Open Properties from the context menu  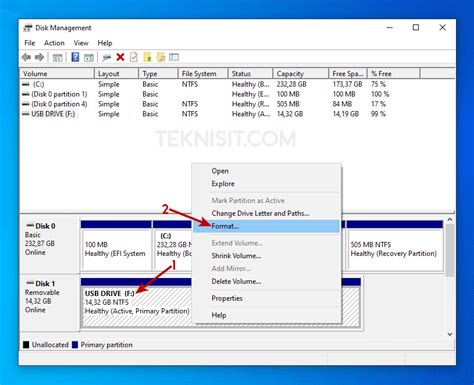[266, 298]
